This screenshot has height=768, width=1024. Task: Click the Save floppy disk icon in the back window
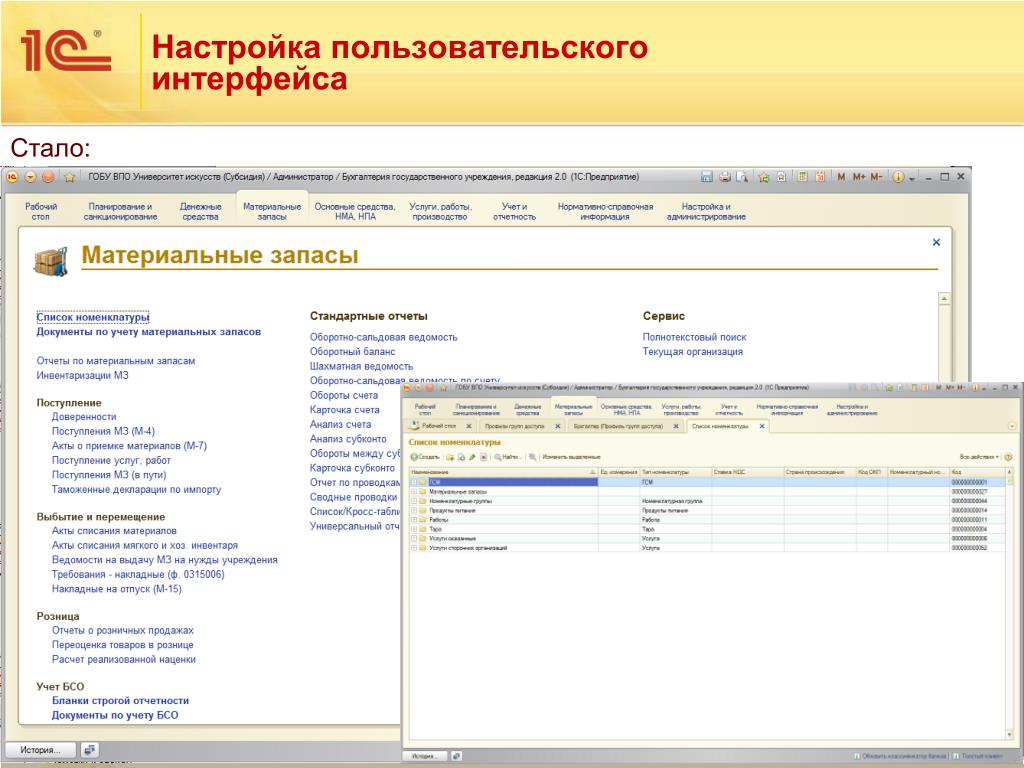707,177
